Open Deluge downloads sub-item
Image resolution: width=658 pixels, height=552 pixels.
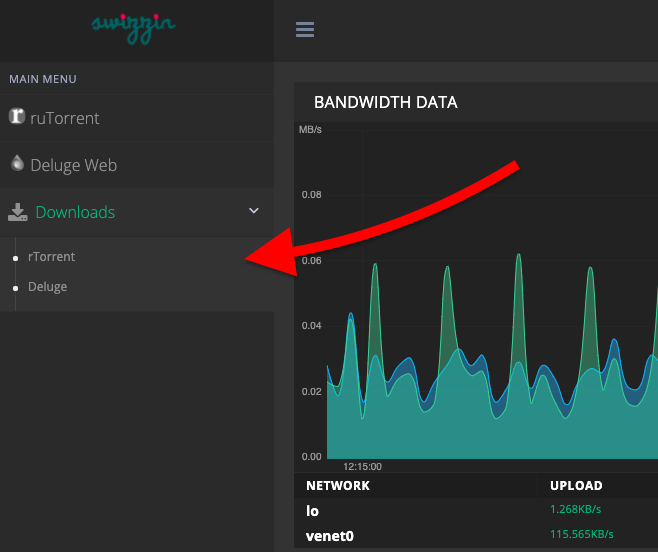47,287
